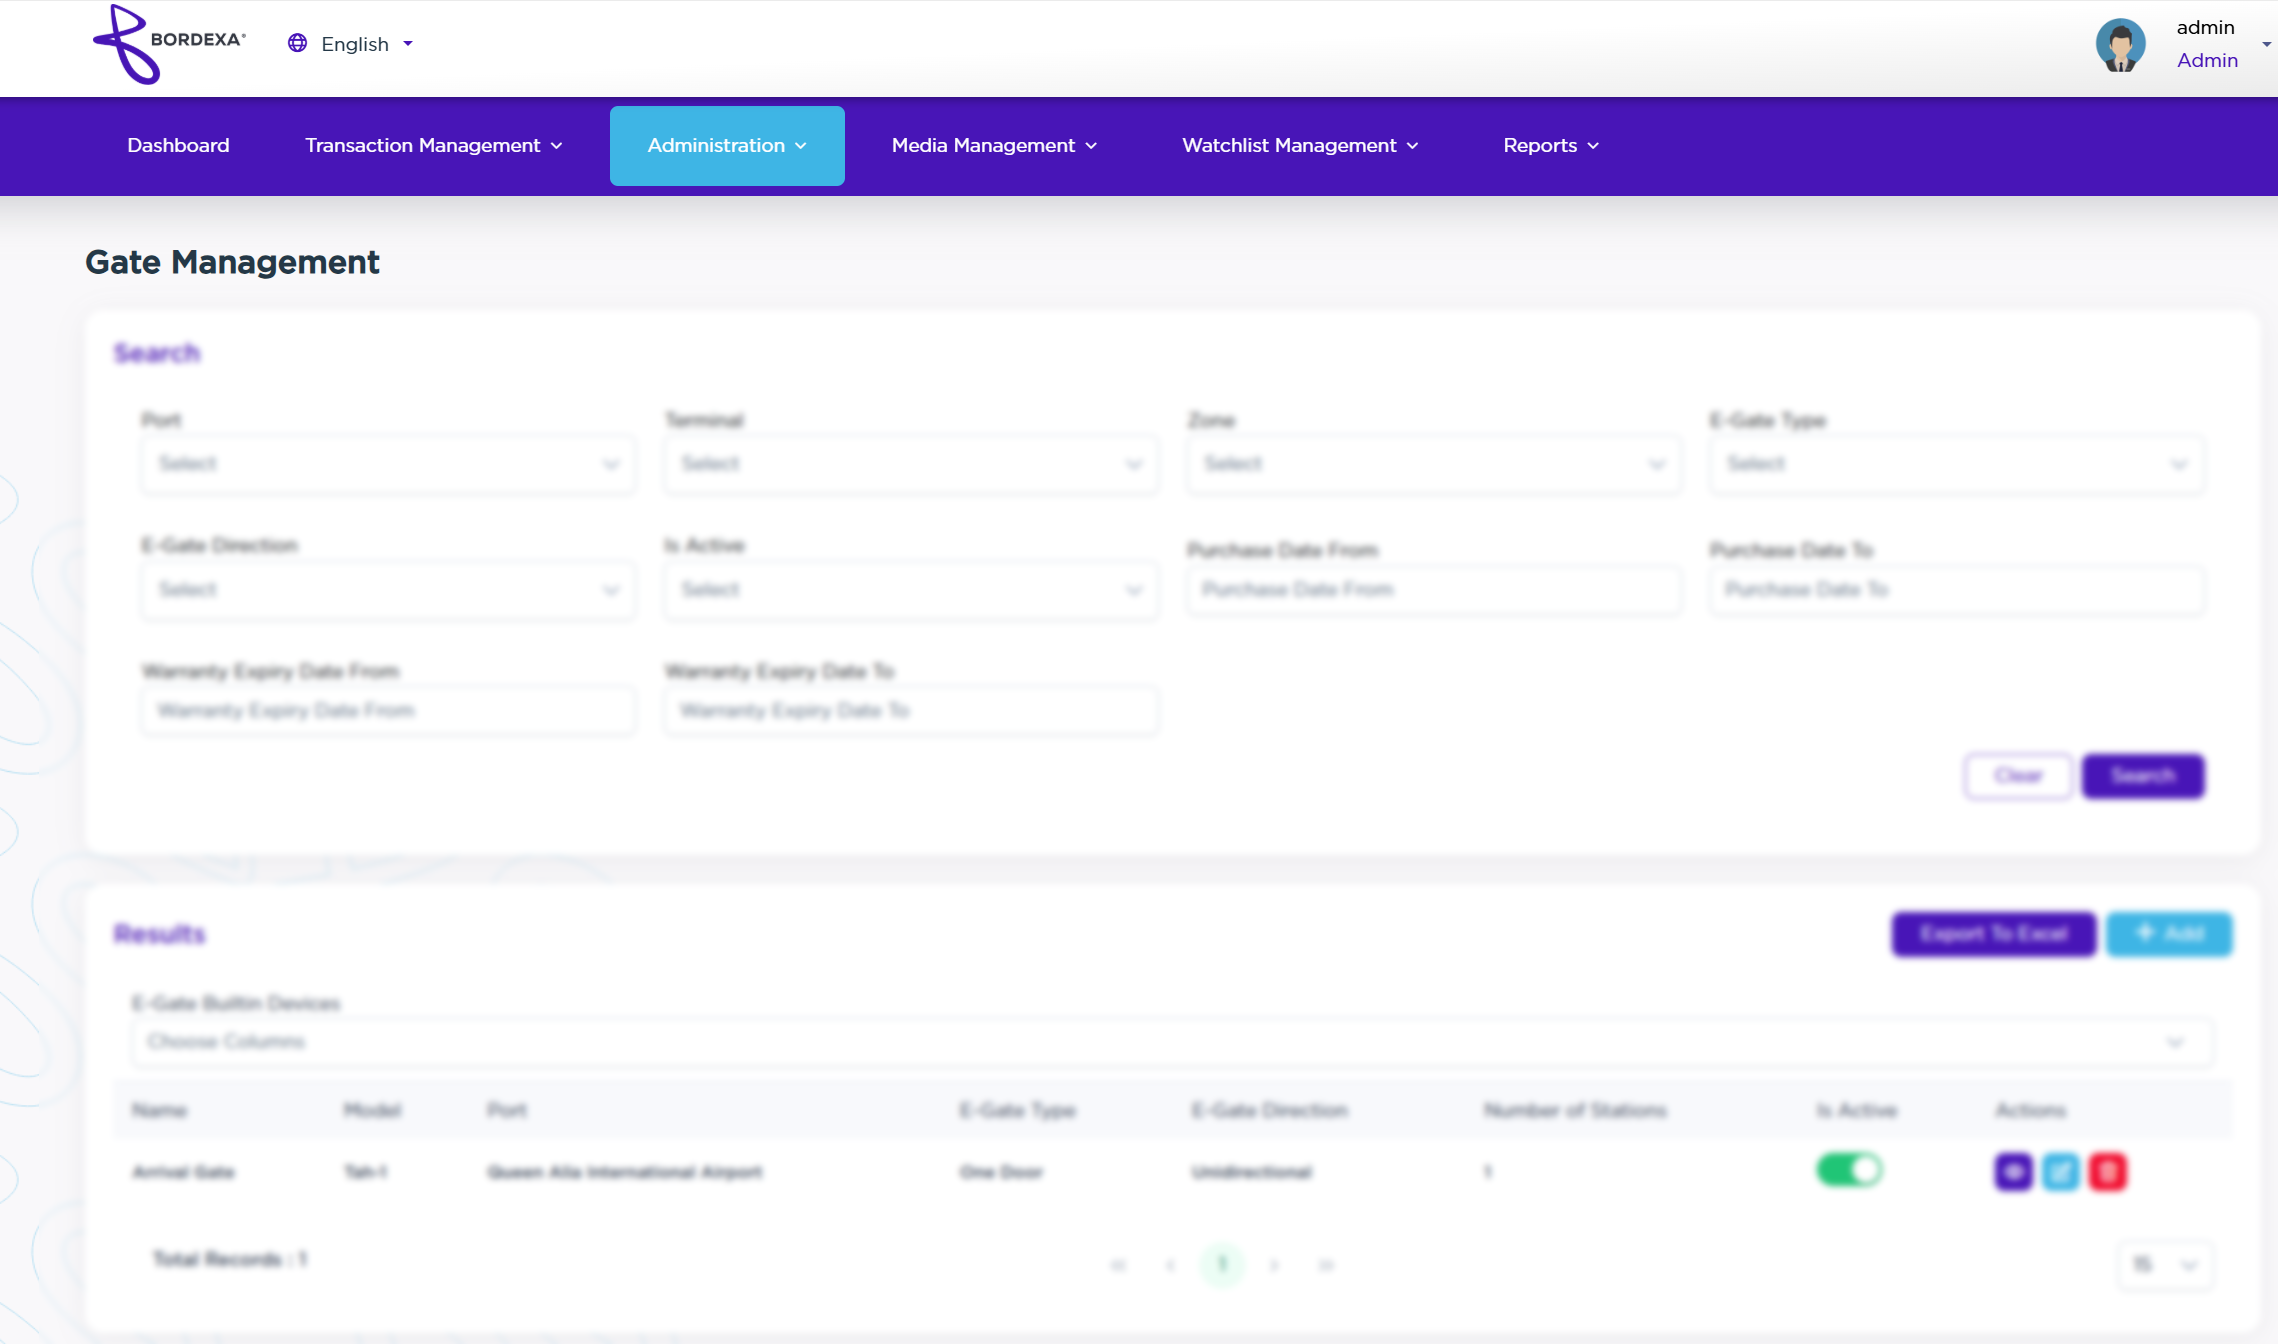Open the Choose Columns dropdown
Screen dimensions: 2278x1344
(x=1170, y=1042)
